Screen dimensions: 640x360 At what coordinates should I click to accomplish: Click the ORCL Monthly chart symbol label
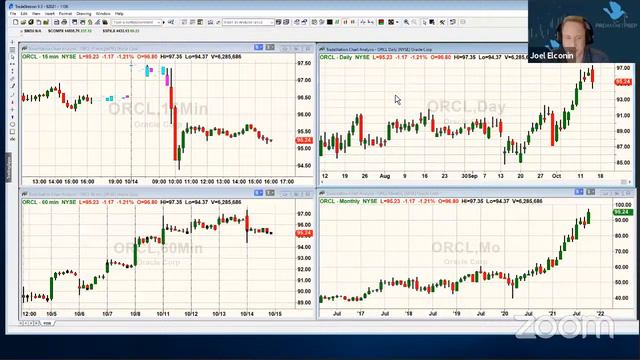340,201
